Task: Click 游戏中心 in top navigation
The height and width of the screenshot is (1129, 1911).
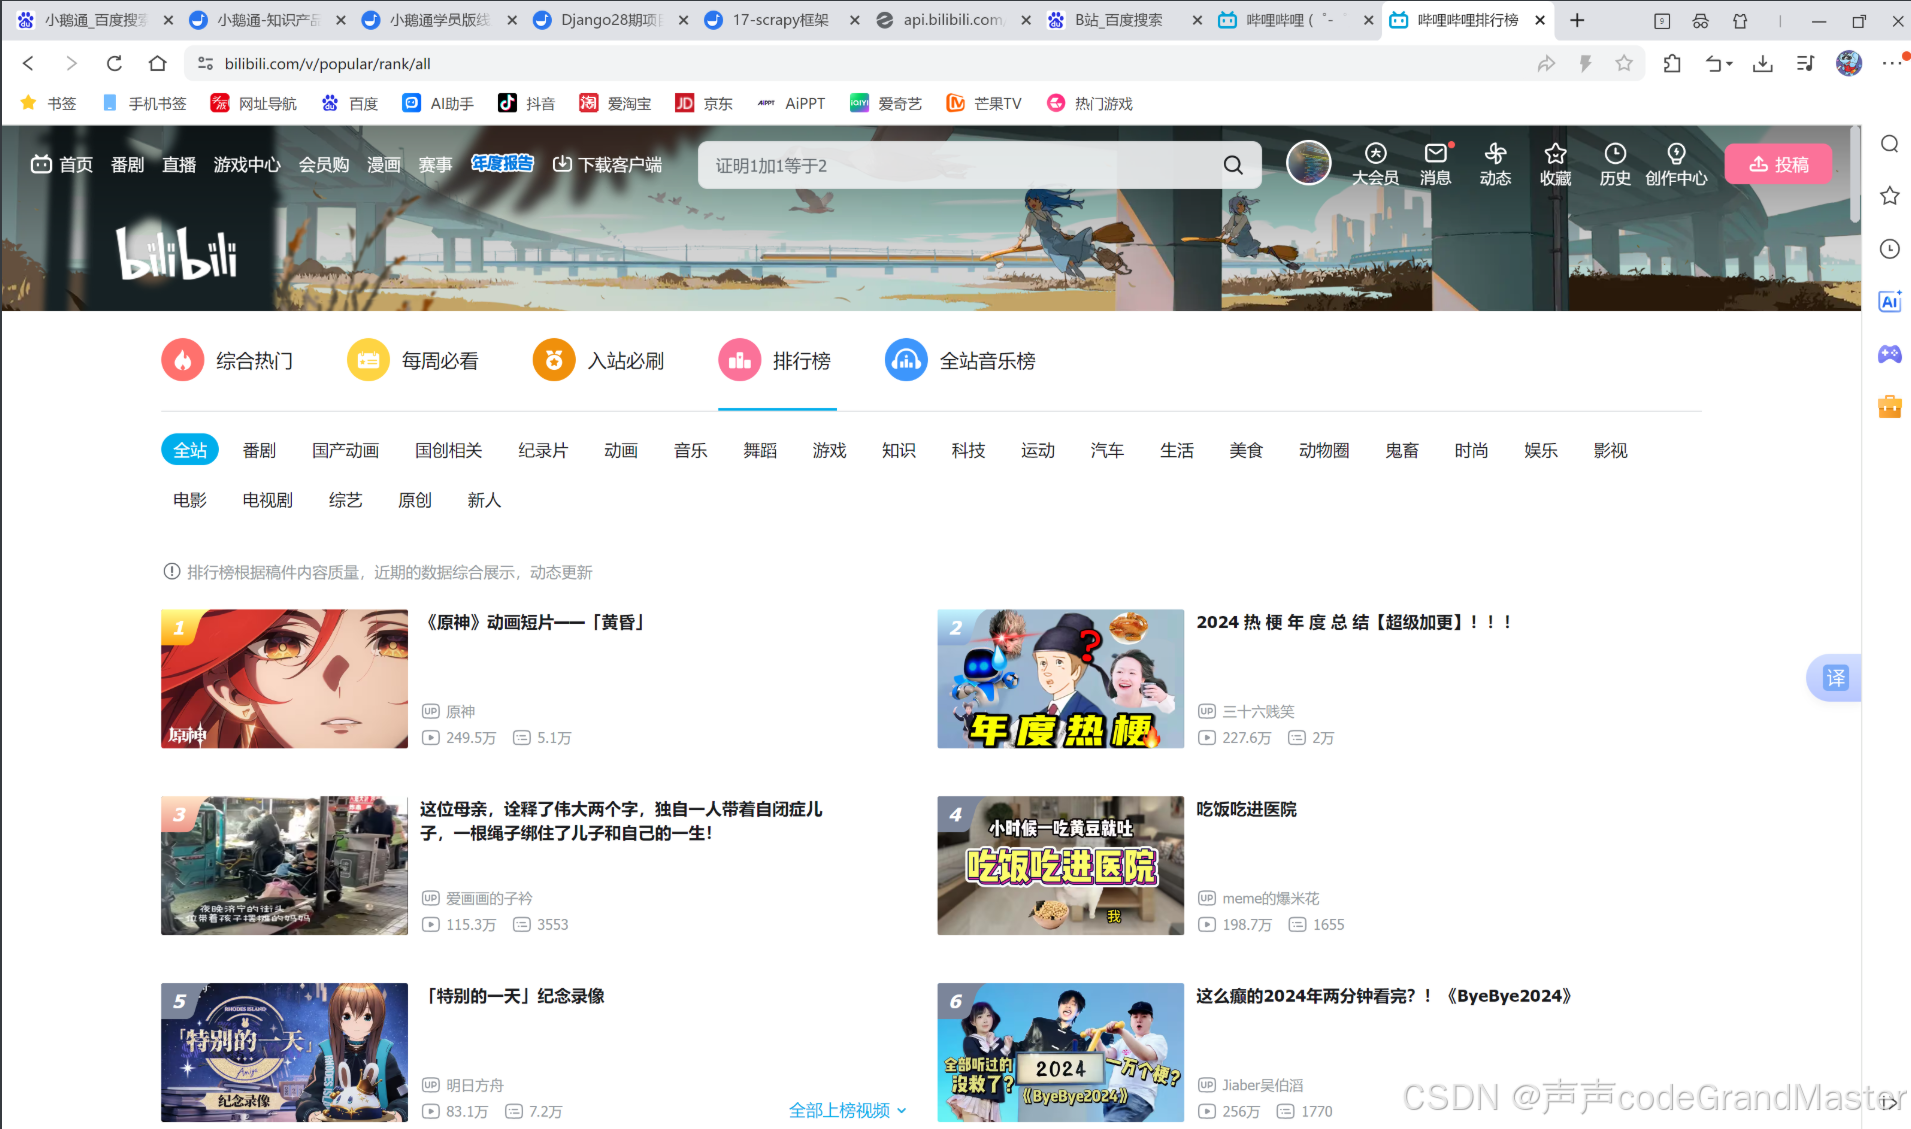Action: (247, 164)
